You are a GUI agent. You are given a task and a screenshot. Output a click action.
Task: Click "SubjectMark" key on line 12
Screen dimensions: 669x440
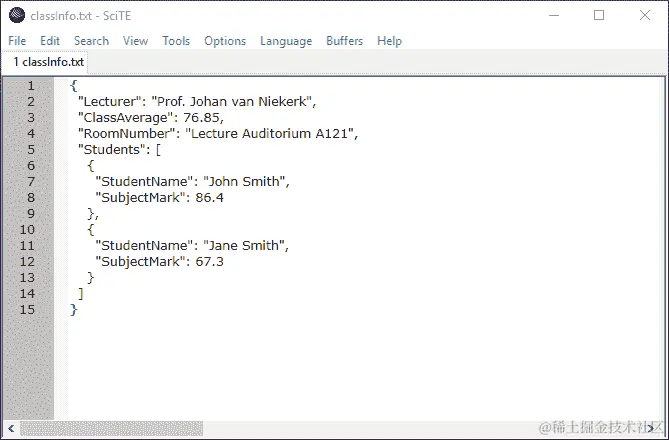(x=140, y=262)
